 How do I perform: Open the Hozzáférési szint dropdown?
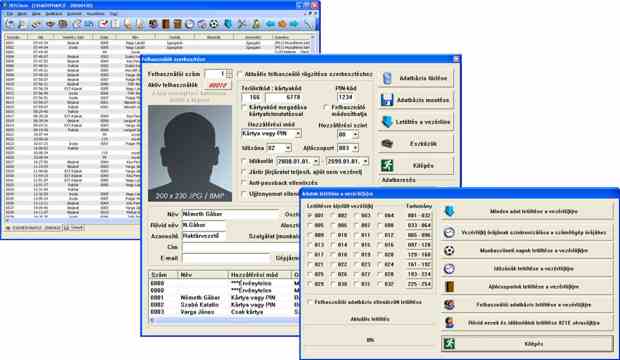pyautogui.click(x=355, y=135)
